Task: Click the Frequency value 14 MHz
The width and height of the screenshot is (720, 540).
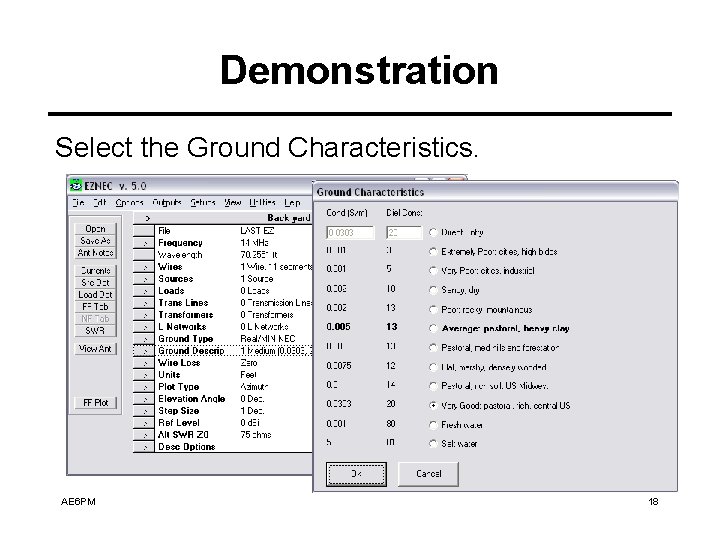Action: pyautogui.click(x=254, y=243)
